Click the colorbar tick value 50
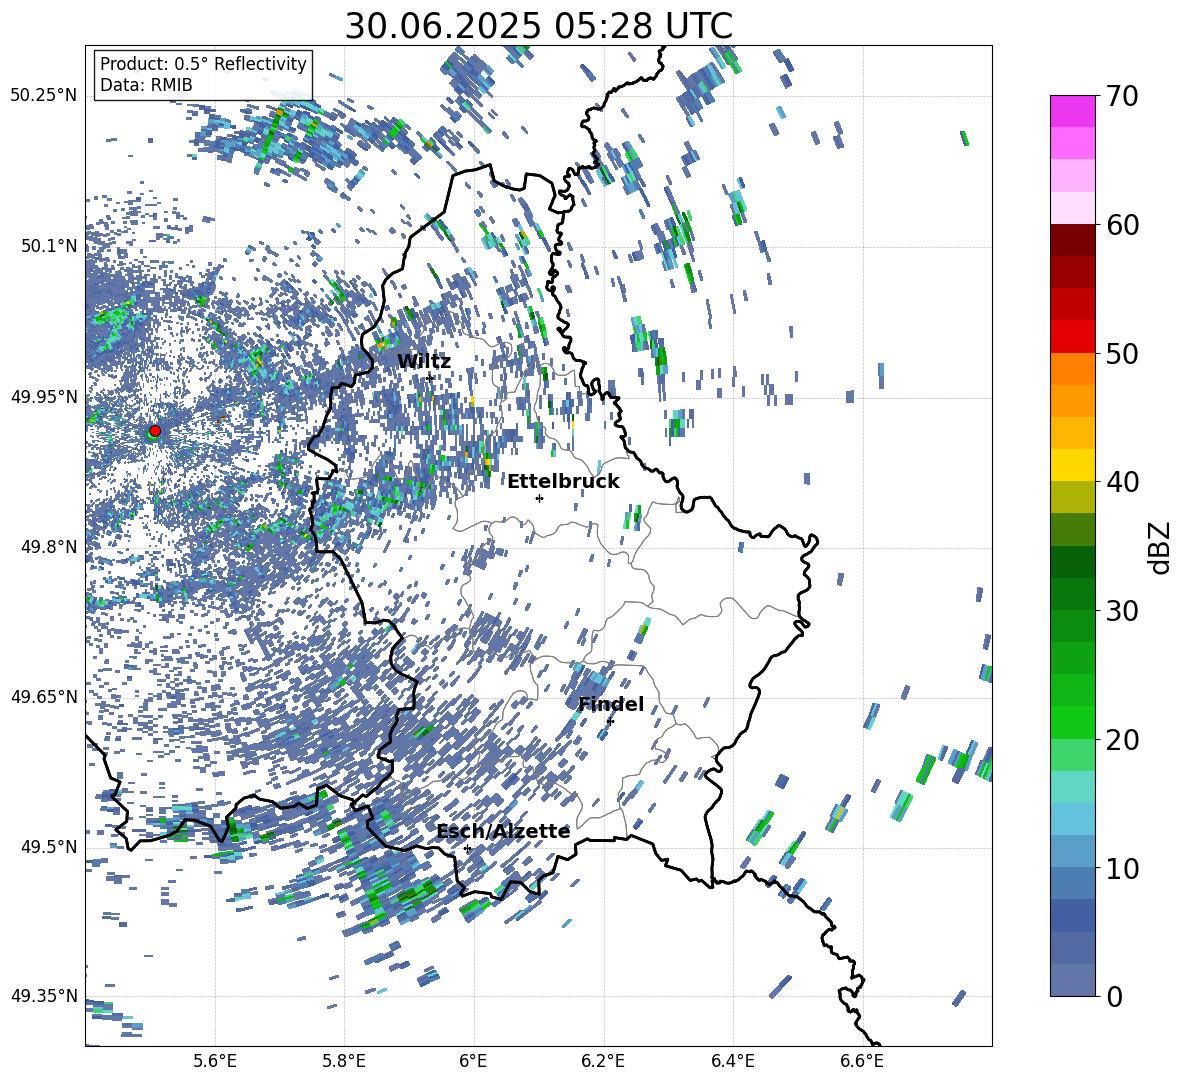1184x1081 pixels. pos(1122,354)
